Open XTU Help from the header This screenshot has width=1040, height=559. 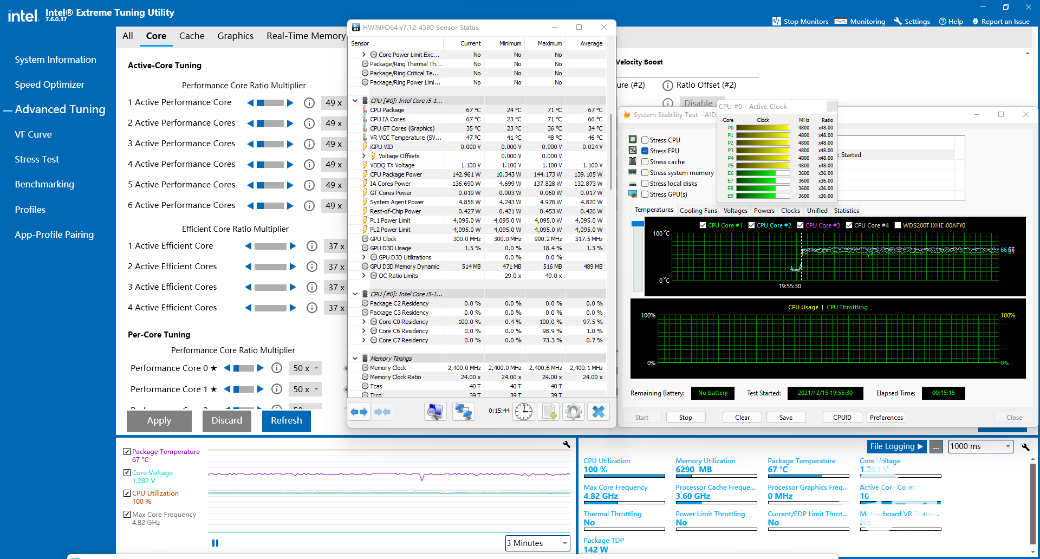(950, 21)
